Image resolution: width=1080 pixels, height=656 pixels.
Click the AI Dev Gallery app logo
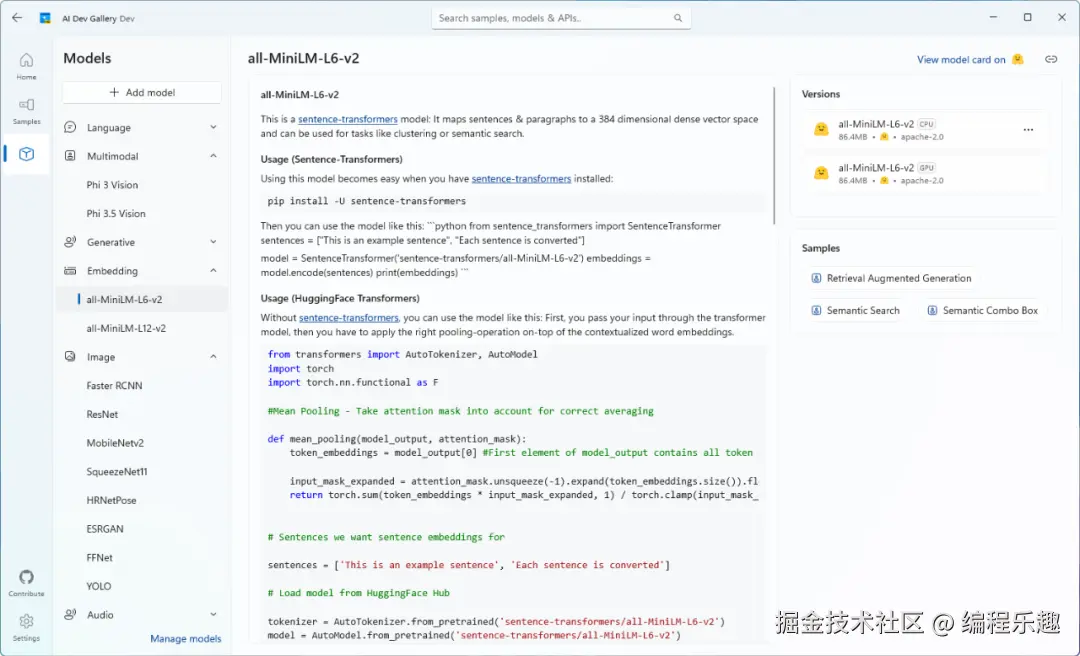(x=45, y=19)
